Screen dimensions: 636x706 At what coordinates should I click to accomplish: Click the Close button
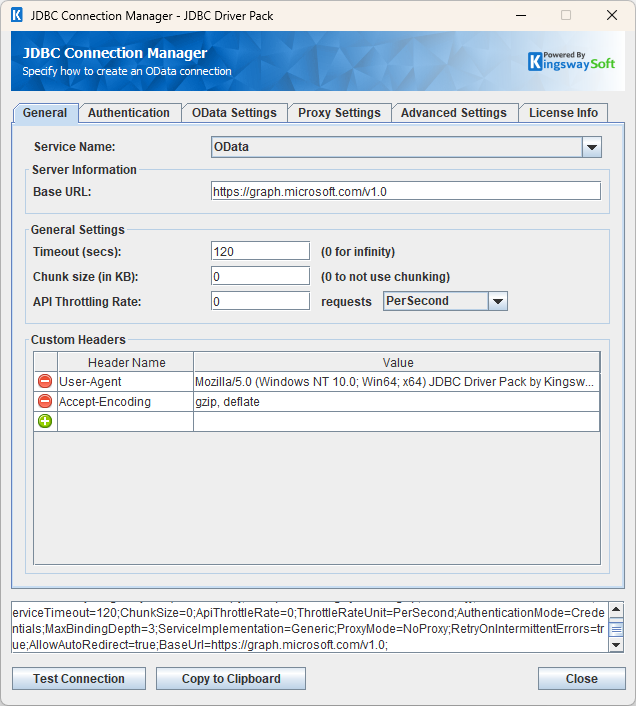coord(582,679)
